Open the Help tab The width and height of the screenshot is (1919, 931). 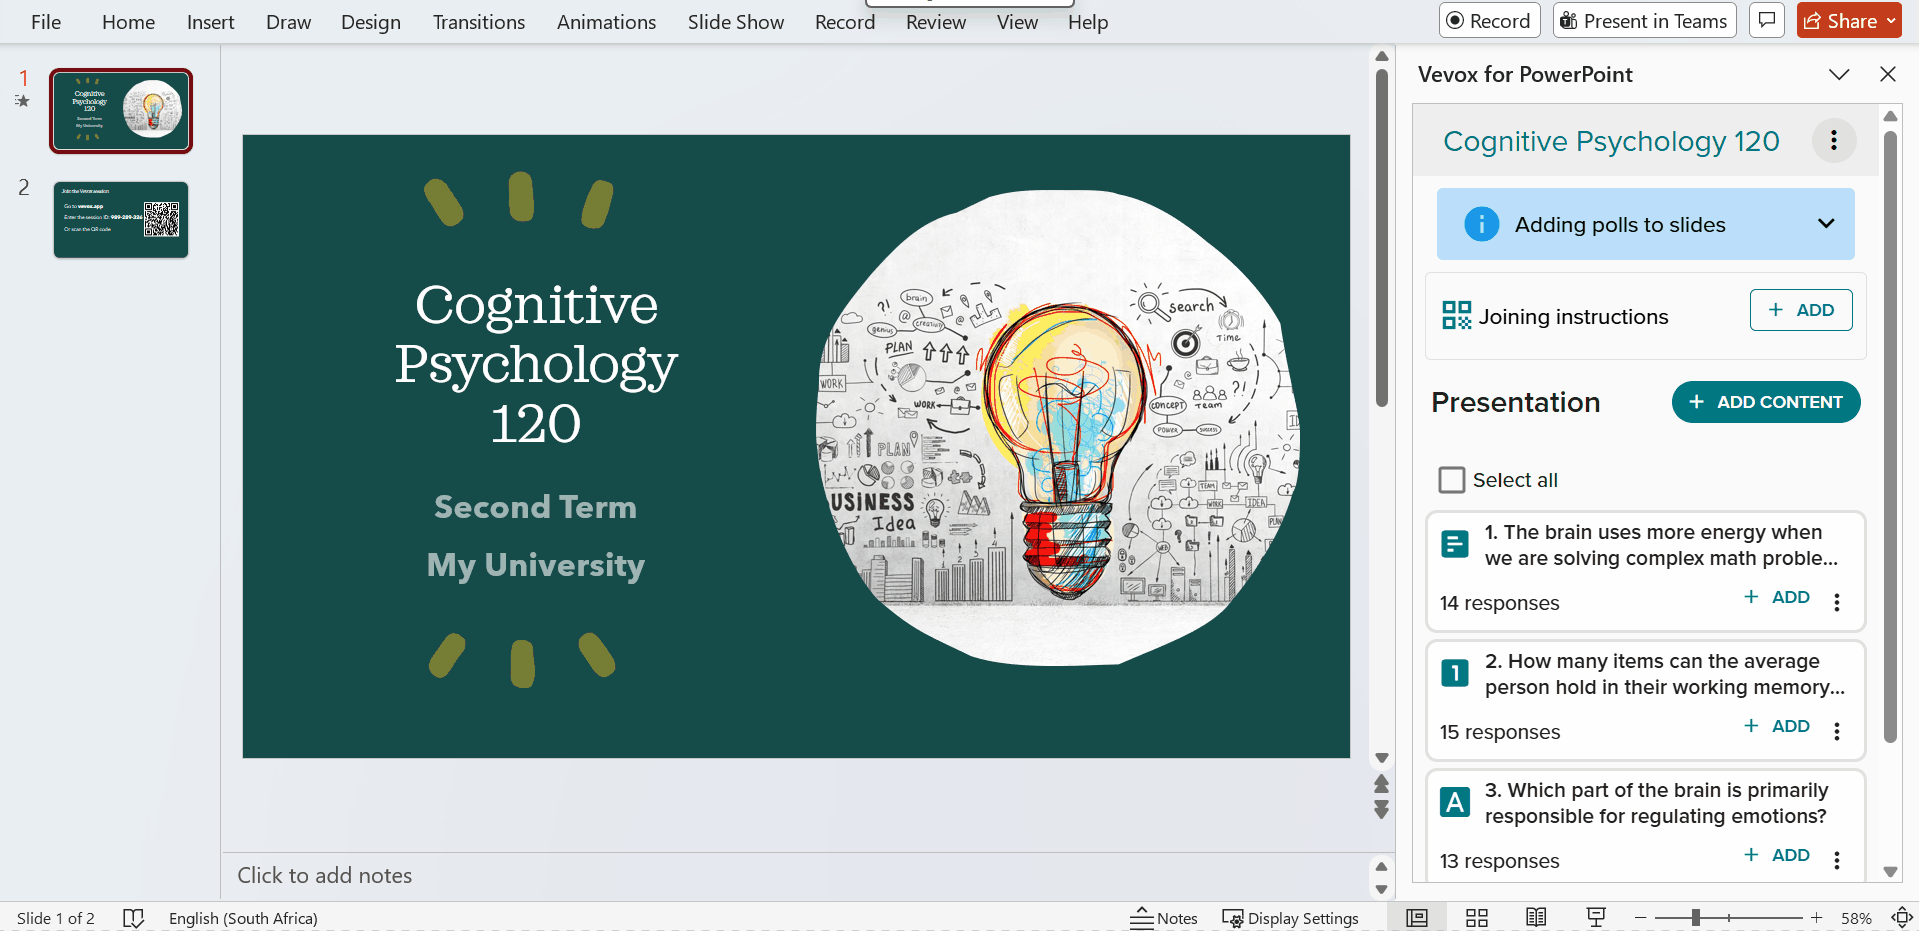[1087, 22]
